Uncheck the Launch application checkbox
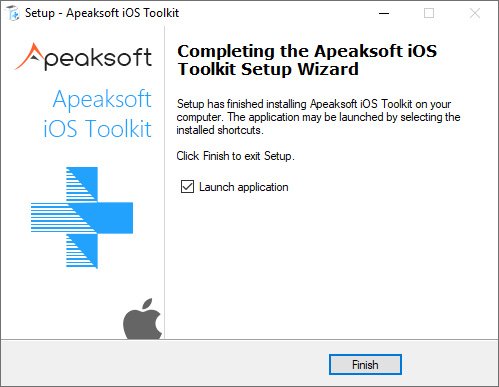 (187, 187)
